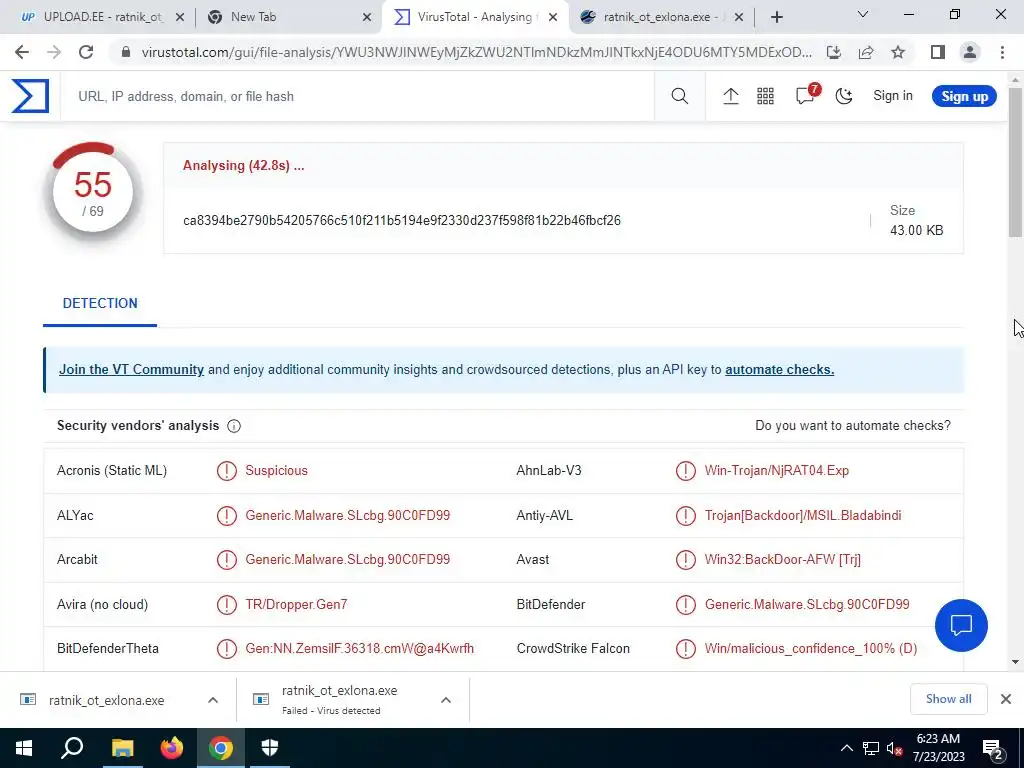Click the Sign in link
1024x768 pixels.
tap(893, 95)
